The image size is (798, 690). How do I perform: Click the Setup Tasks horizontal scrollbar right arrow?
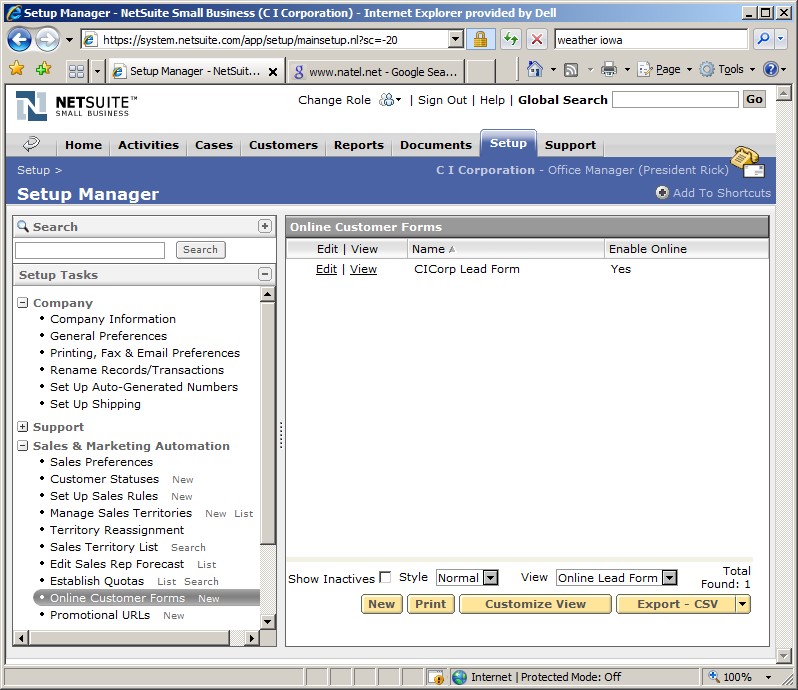[252, 638]
